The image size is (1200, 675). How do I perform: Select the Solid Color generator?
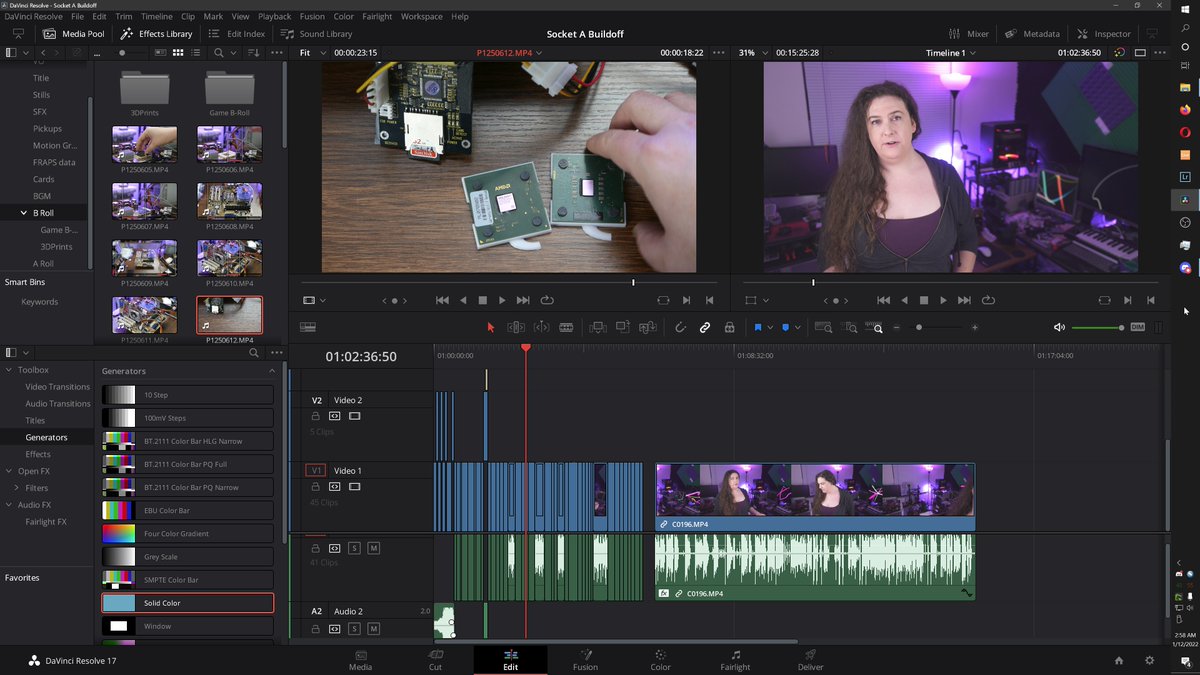[x=187, y=603]
